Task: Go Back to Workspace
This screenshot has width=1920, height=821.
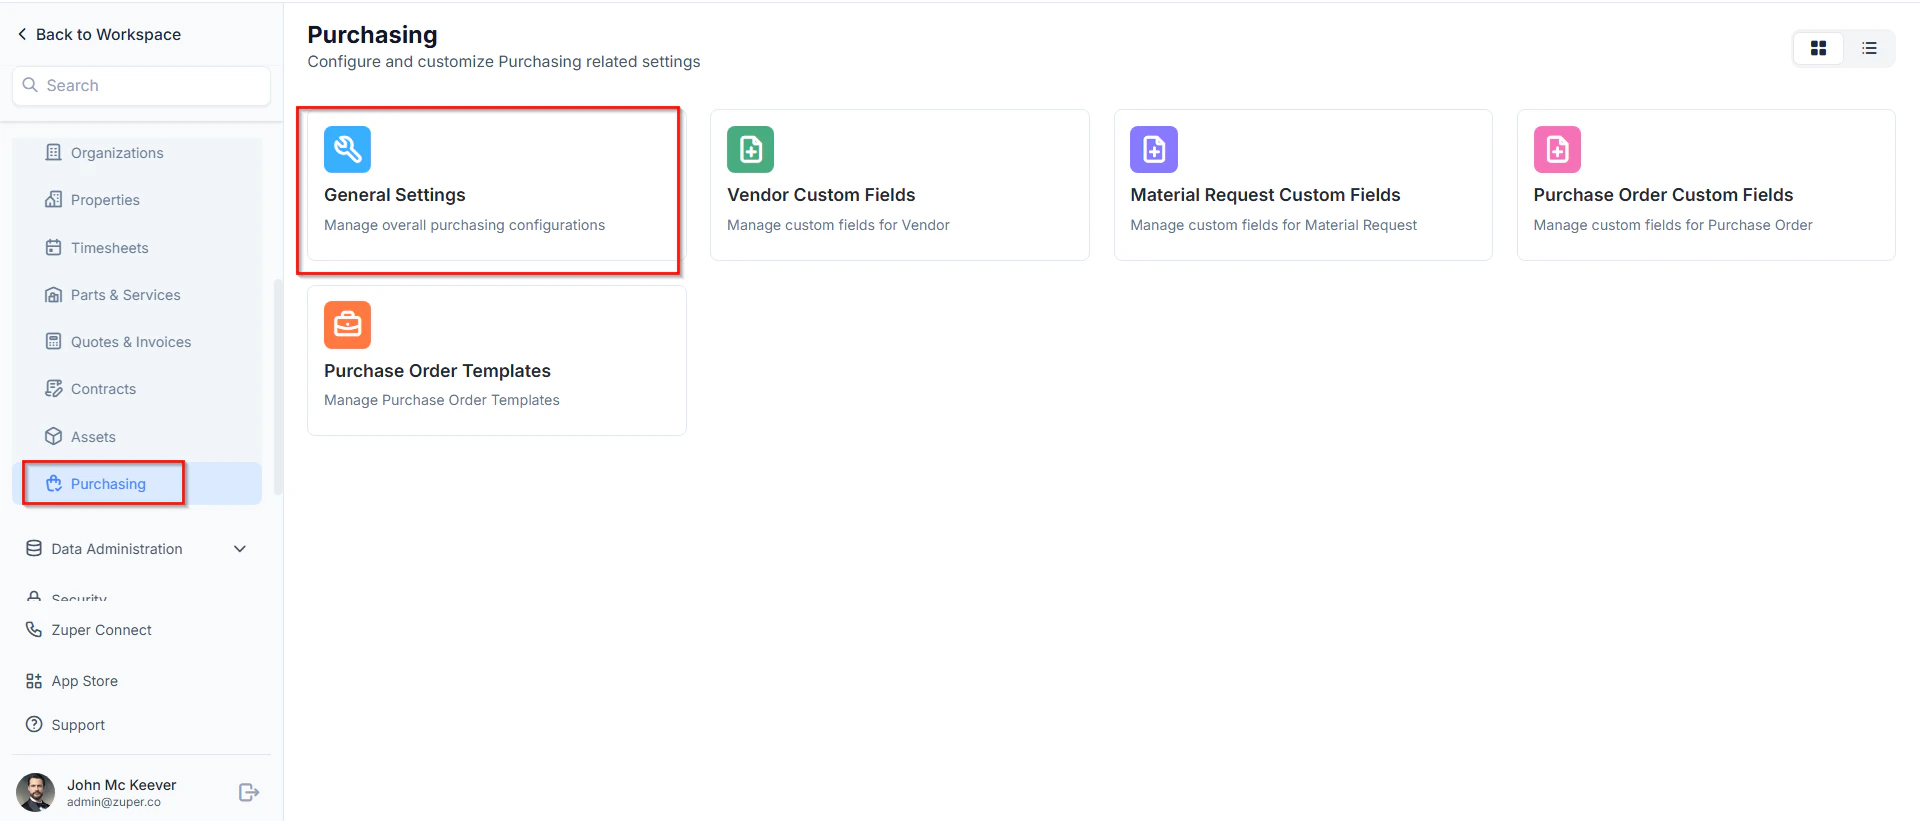Action: [x=99, y=34]
